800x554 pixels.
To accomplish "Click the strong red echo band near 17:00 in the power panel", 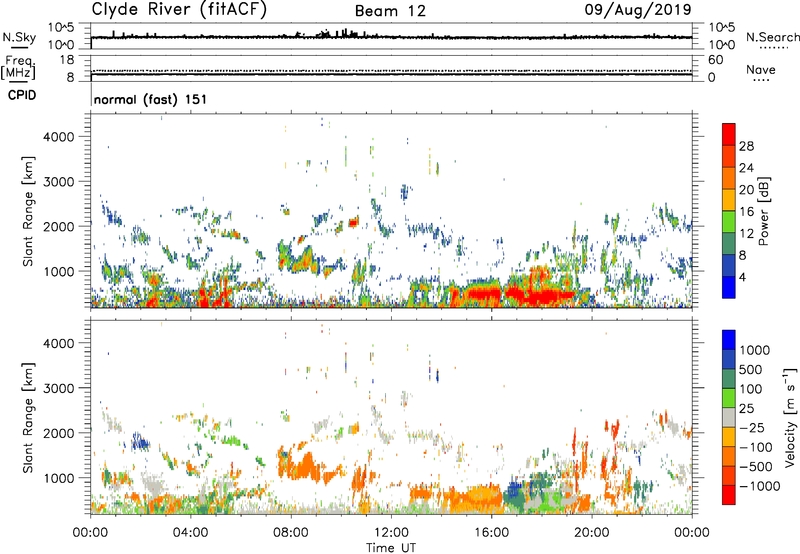I will click(538, 296).
